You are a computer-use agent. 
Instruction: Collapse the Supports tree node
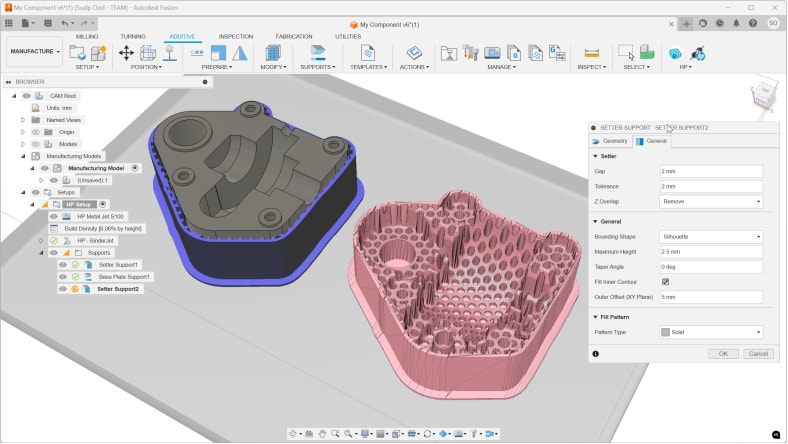tap(41, 252)
